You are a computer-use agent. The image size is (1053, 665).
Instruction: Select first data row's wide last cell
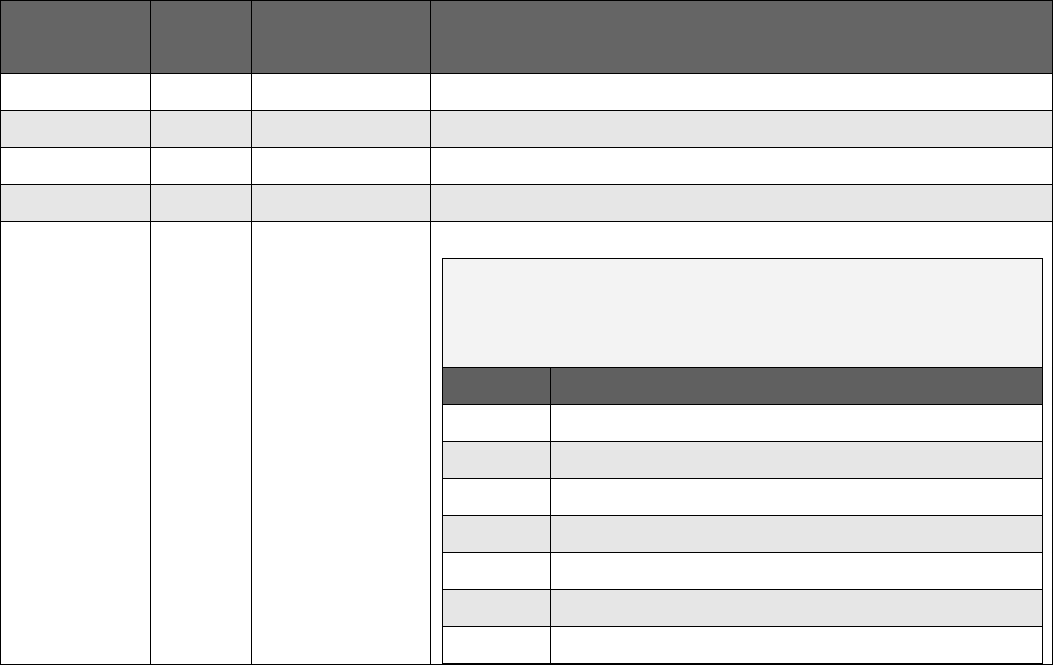(x=741, y=92)
